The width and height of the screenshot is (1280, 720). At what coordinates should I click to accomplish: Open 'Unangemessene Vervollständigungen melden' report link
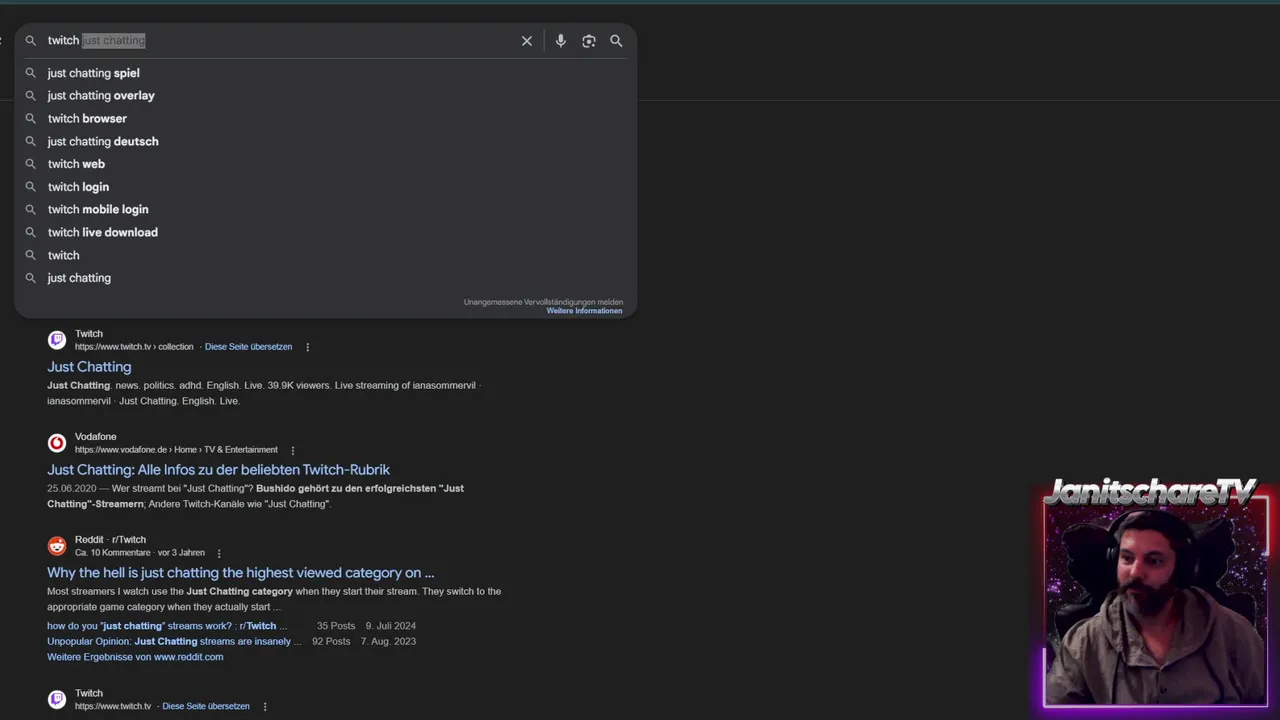coord(543,302)
